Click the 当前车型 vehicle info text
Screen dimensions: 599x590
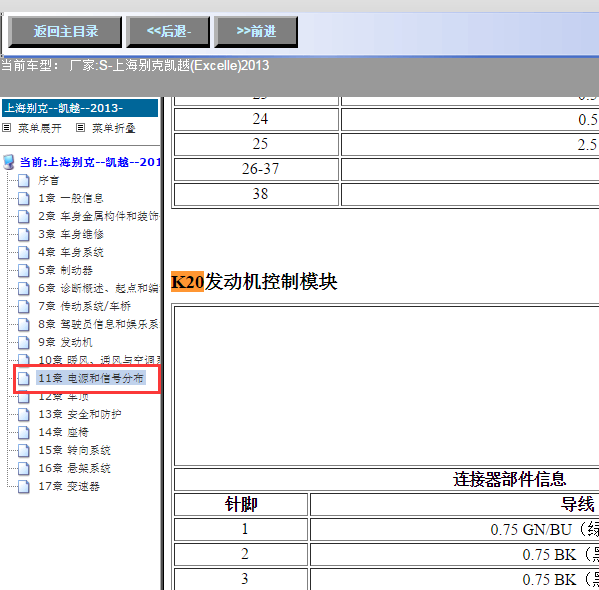click(135, 66)
